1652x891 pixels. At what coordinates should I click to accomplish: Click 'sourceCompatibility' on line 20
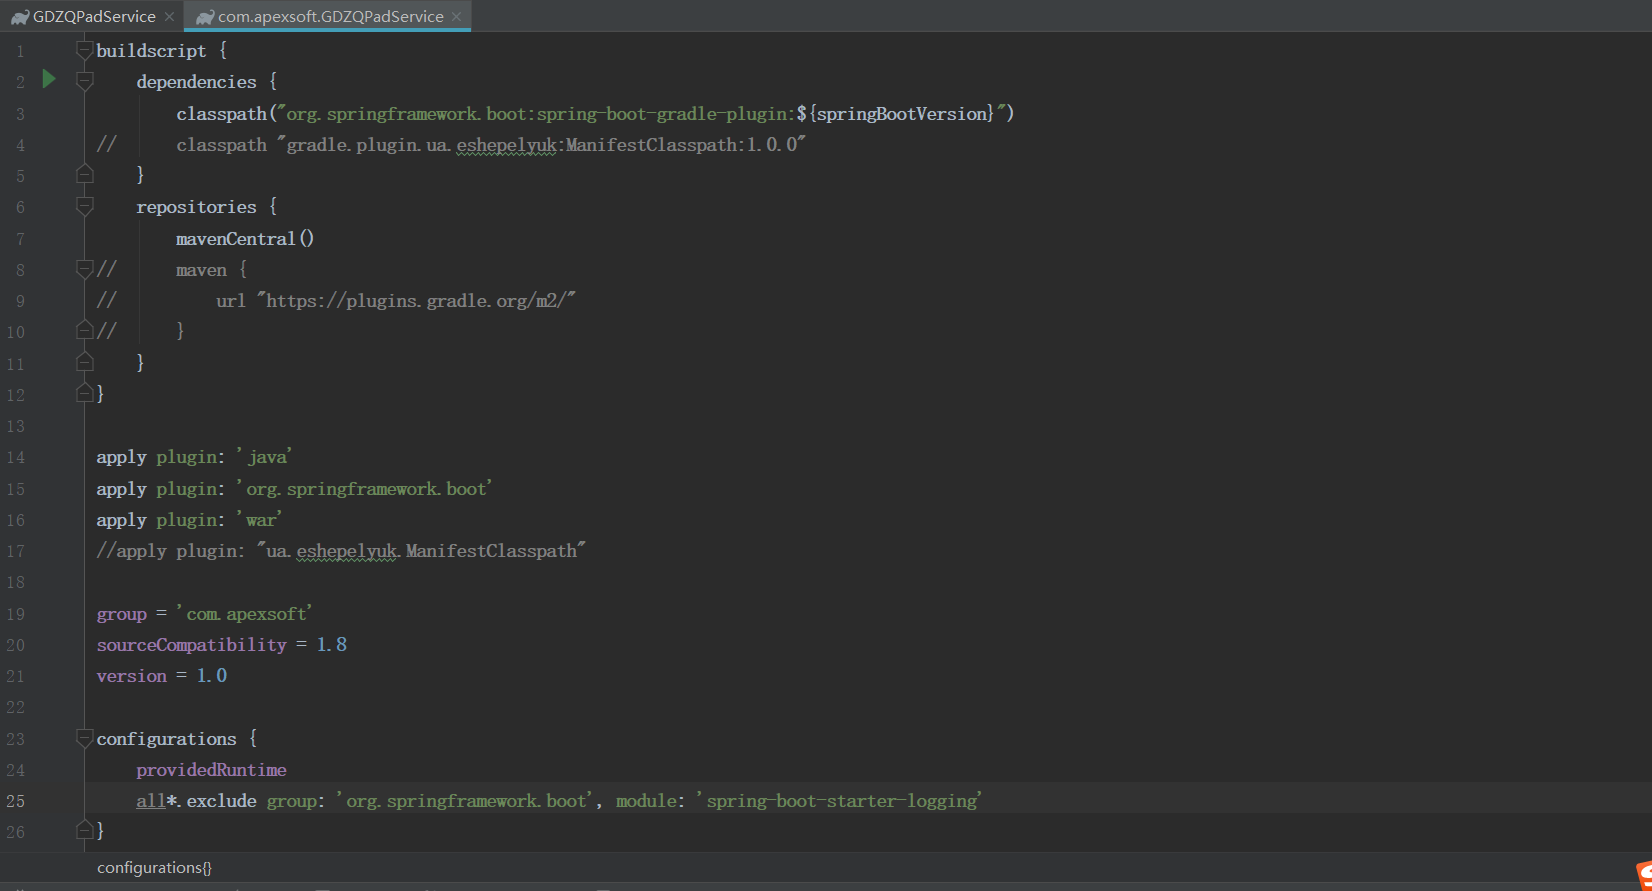[x=191, y=645]
